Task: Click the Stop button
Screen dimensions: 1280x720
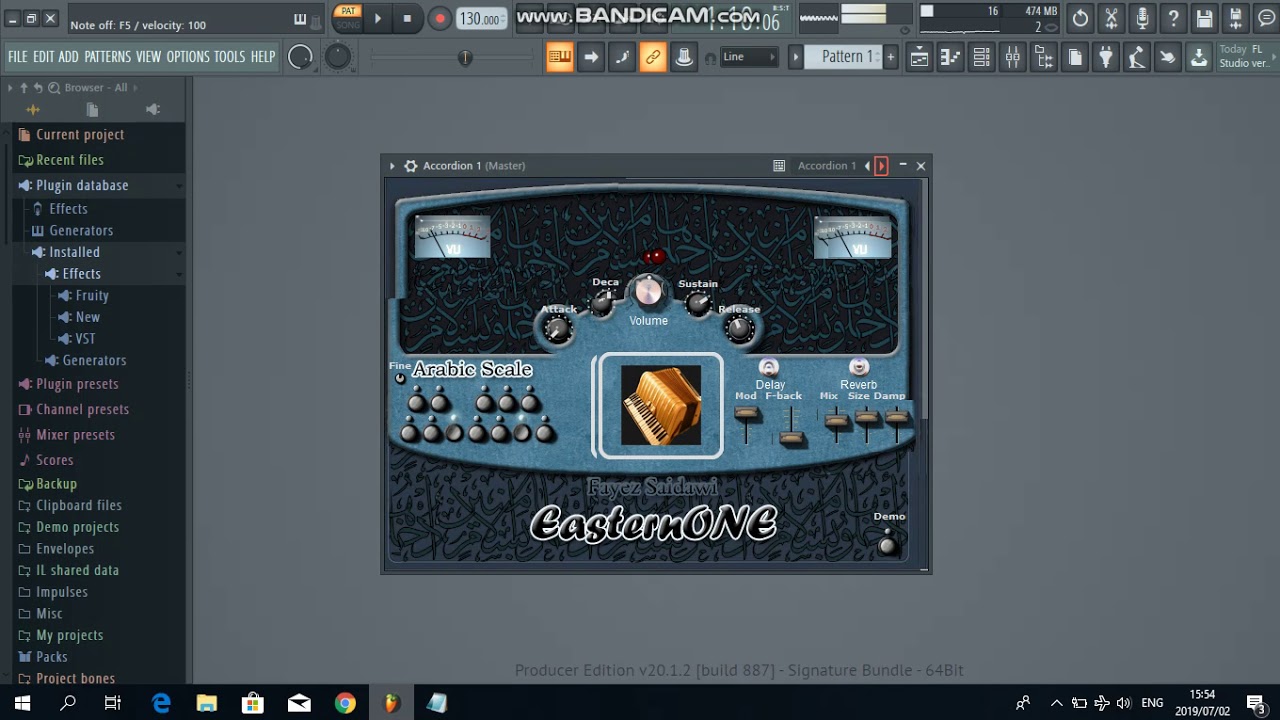Action: [x=407, y=18]
